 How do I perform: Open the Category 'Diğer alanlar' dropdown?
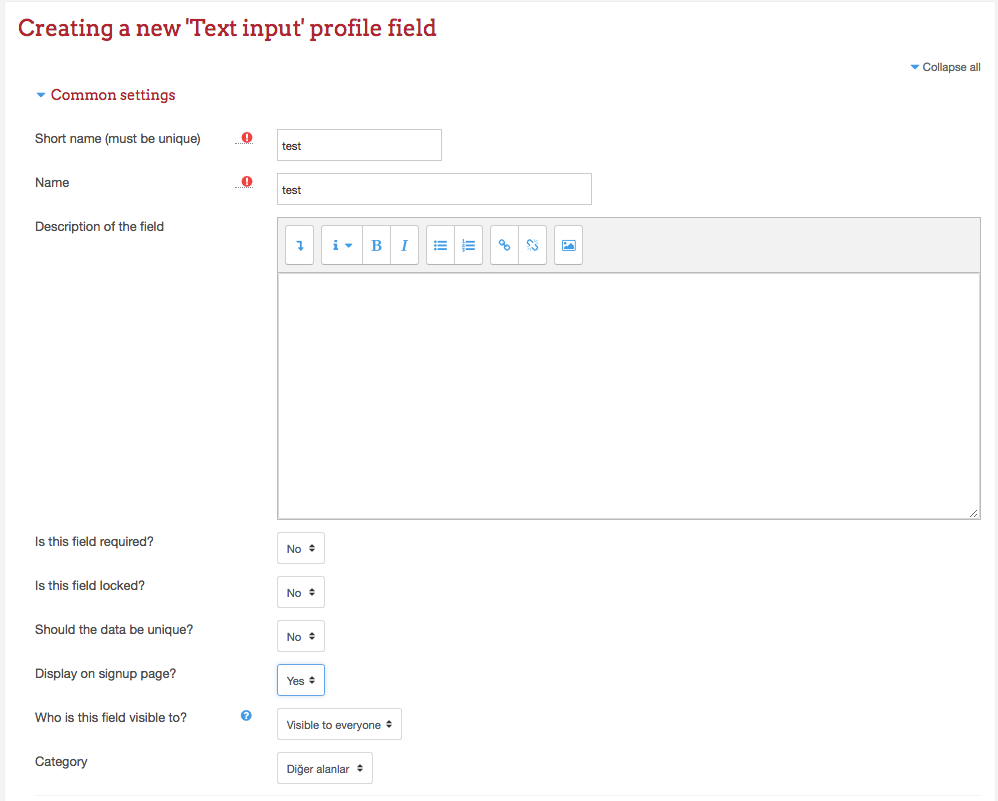point(325,769)
